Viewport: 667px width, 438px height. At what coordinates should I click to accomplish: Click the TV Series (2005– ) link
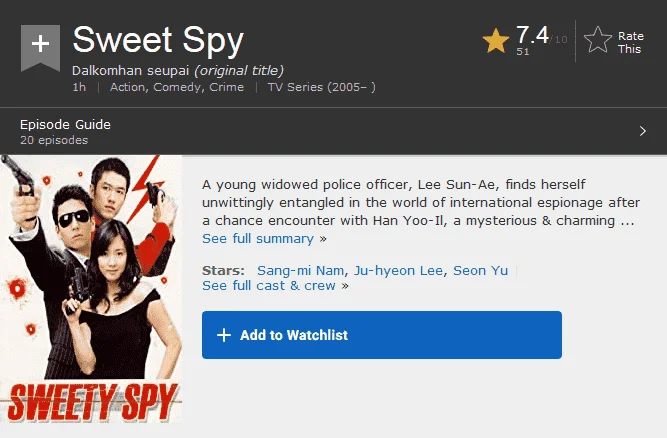tap(322, 87)
